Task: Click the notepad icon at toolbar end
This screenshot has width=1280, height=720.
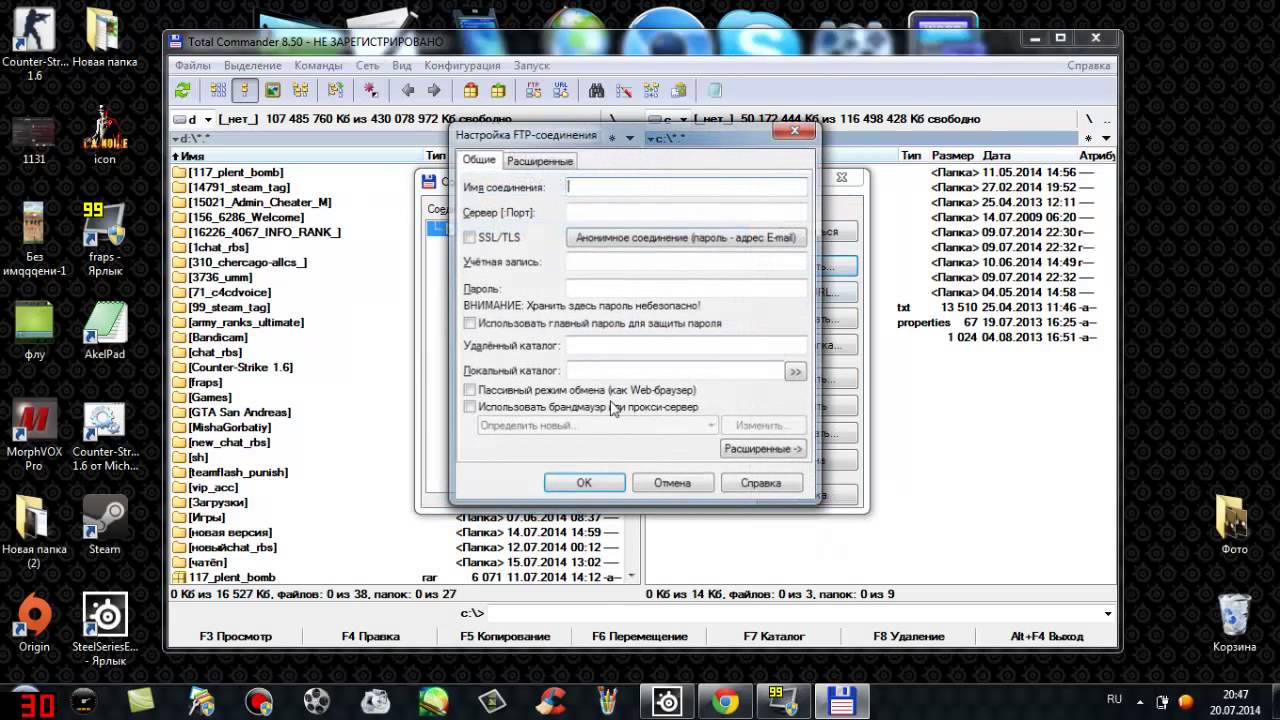Action: [x=714, y=90]
